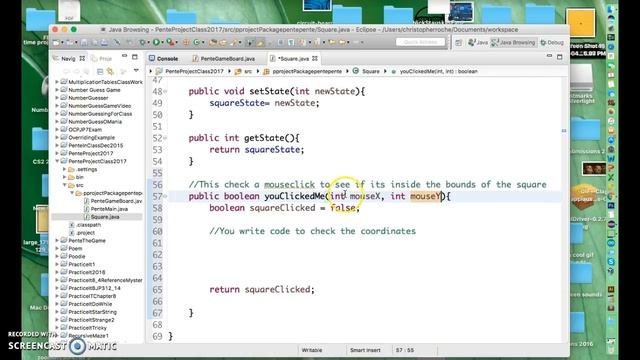Image resolution: width=640 pixels, height=360 pixels.
Task: Click the overview ruler marker beside the editor
Action: pyautogui.click(x=564, y=131)
